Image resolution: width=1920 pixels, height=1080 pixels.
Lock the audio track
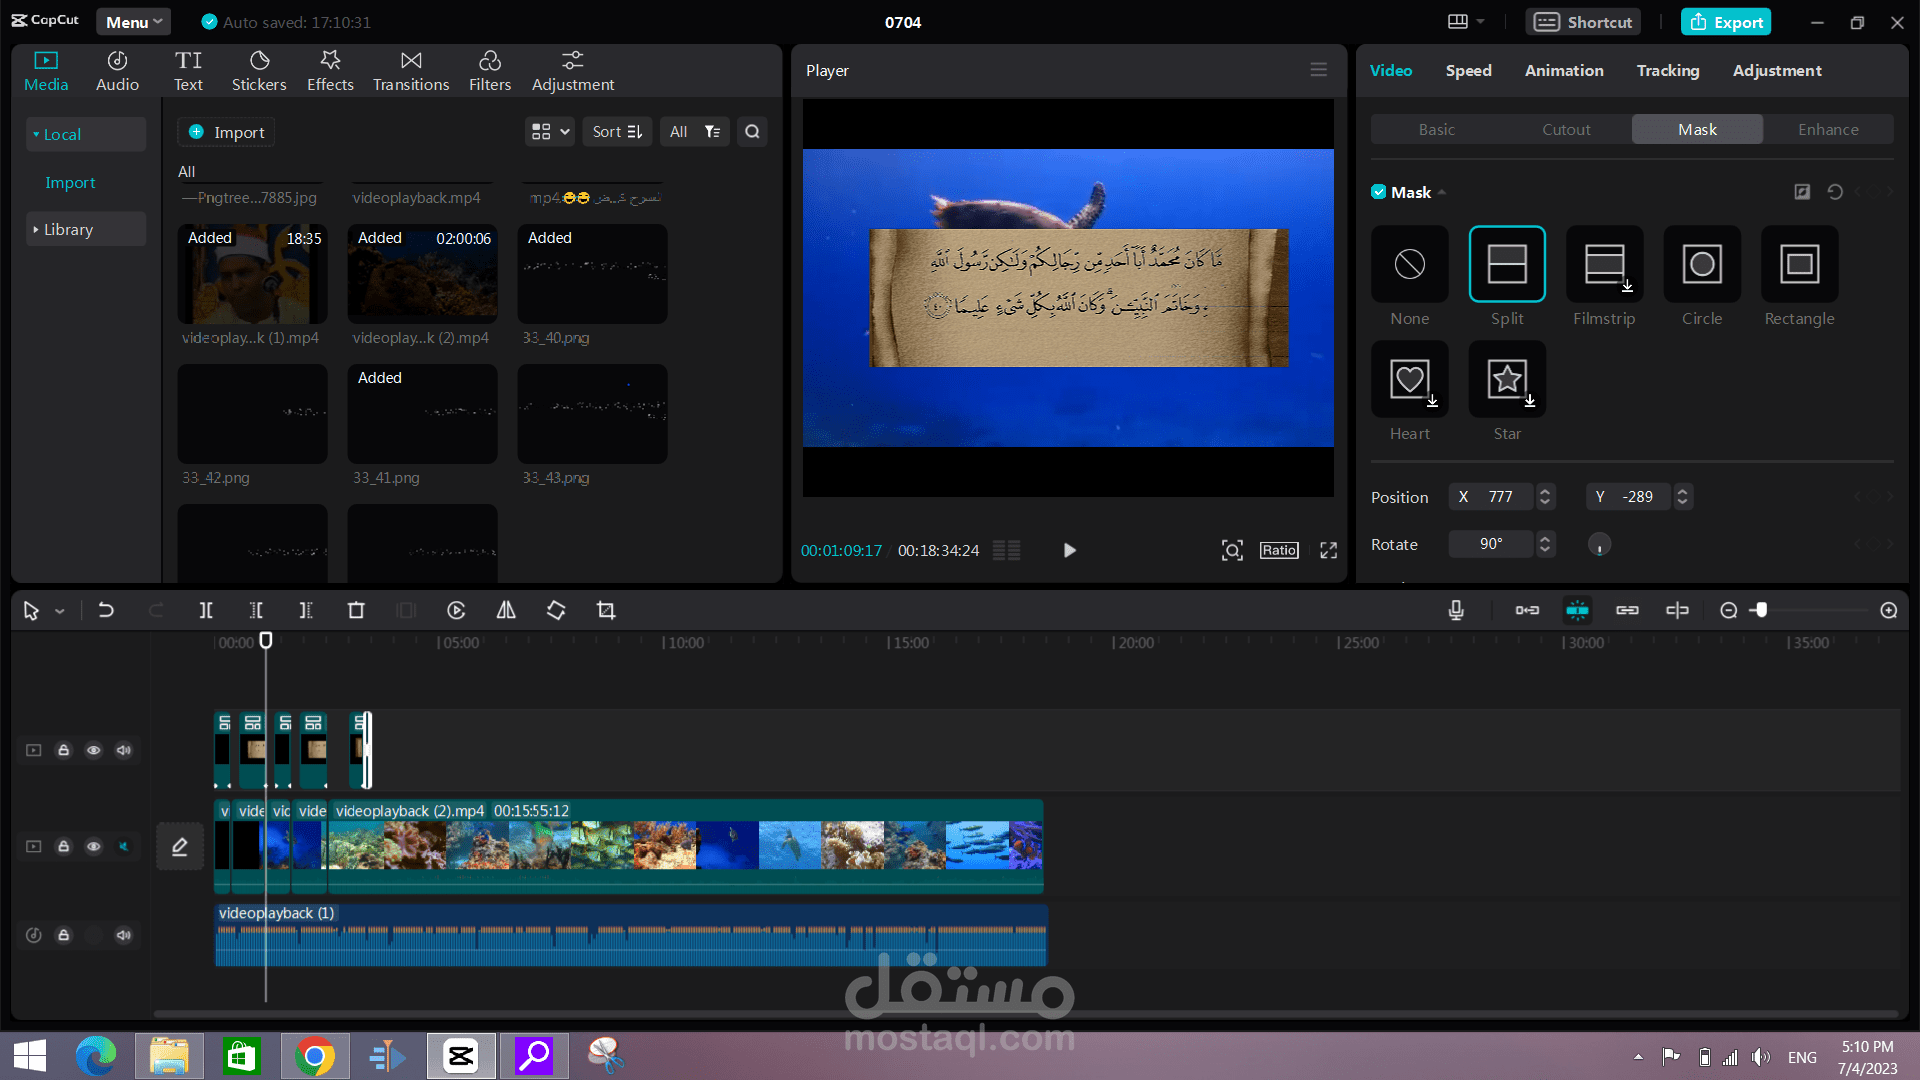click(63, 935)
